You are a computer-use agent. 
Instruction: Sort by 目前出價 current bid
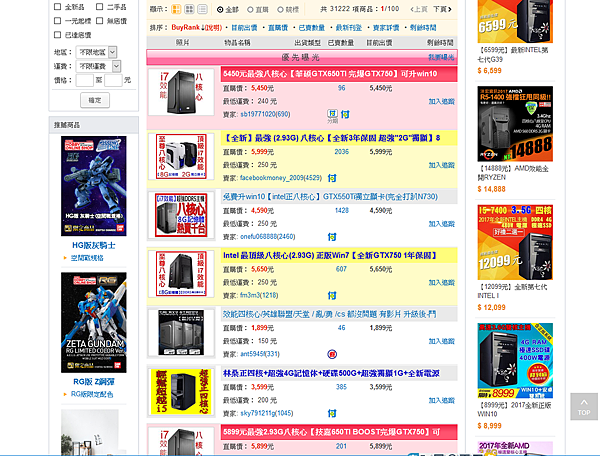[244, 28]
